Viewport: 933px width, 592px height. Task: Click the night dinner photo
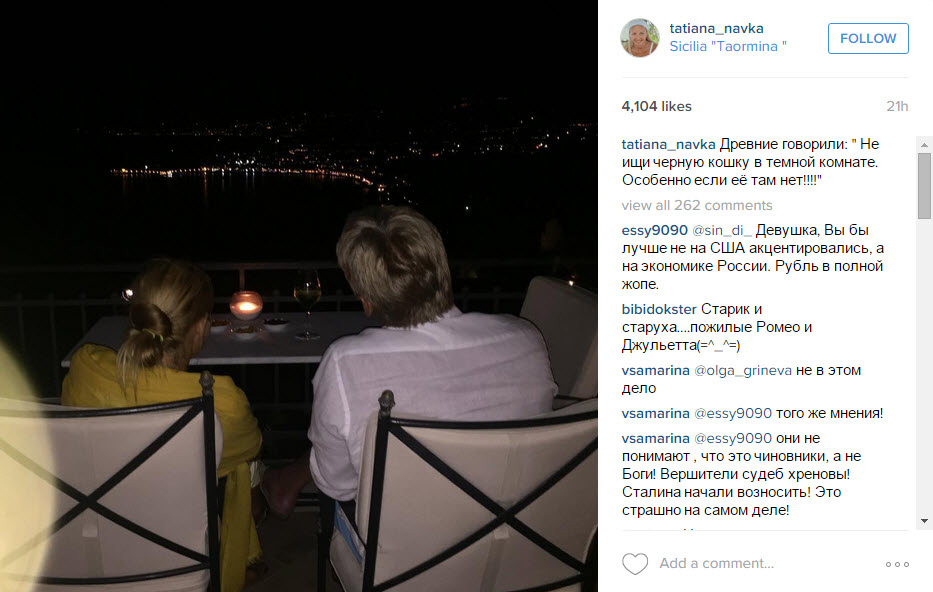[x=299, y=296]
